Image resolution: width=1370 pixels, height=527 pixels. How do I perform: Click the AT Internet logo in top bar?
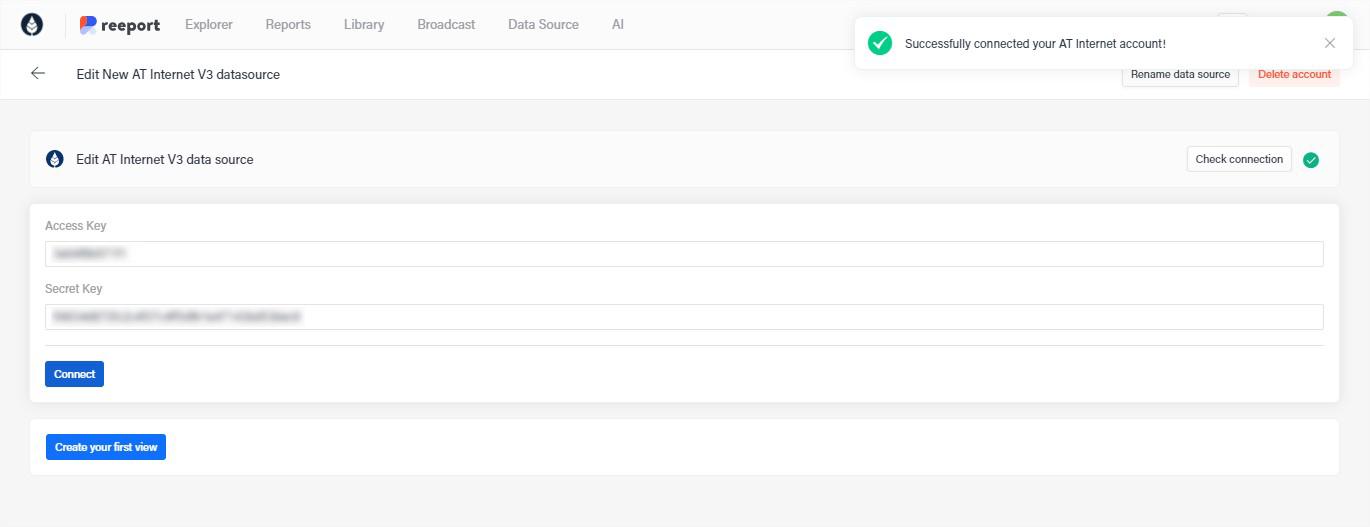[32, 25]
